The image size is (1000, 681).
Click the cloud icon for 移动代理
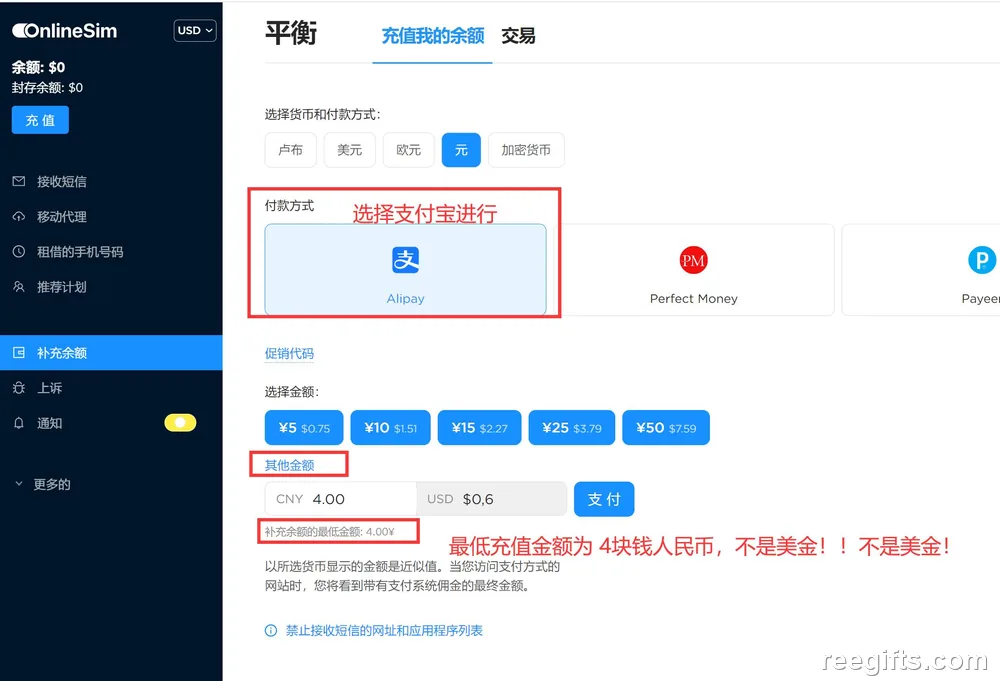coord(19,216)
